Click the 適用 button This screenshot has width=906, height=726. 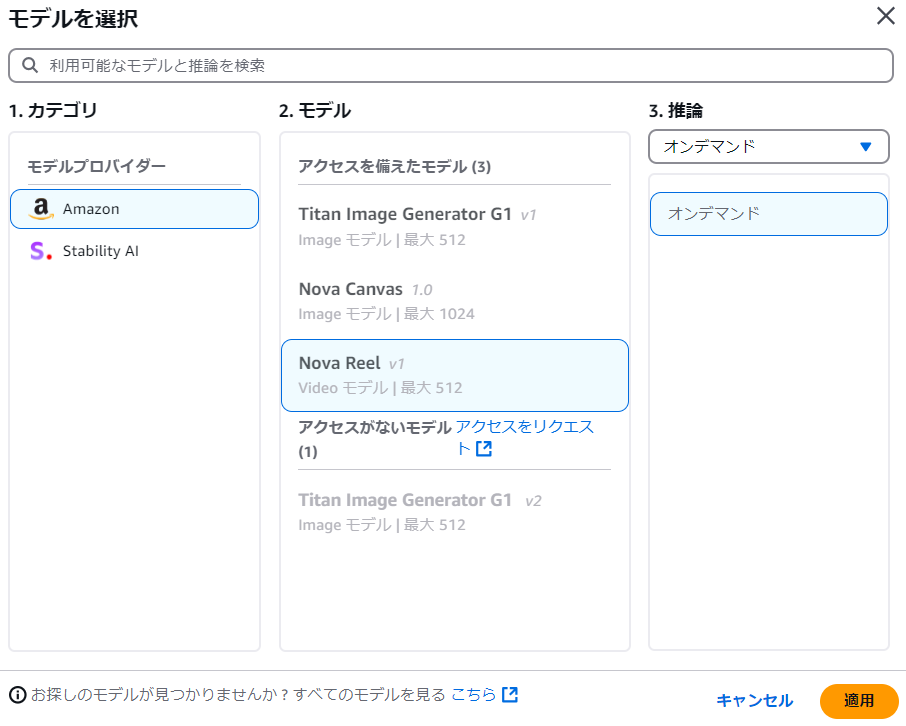(859, 701)
